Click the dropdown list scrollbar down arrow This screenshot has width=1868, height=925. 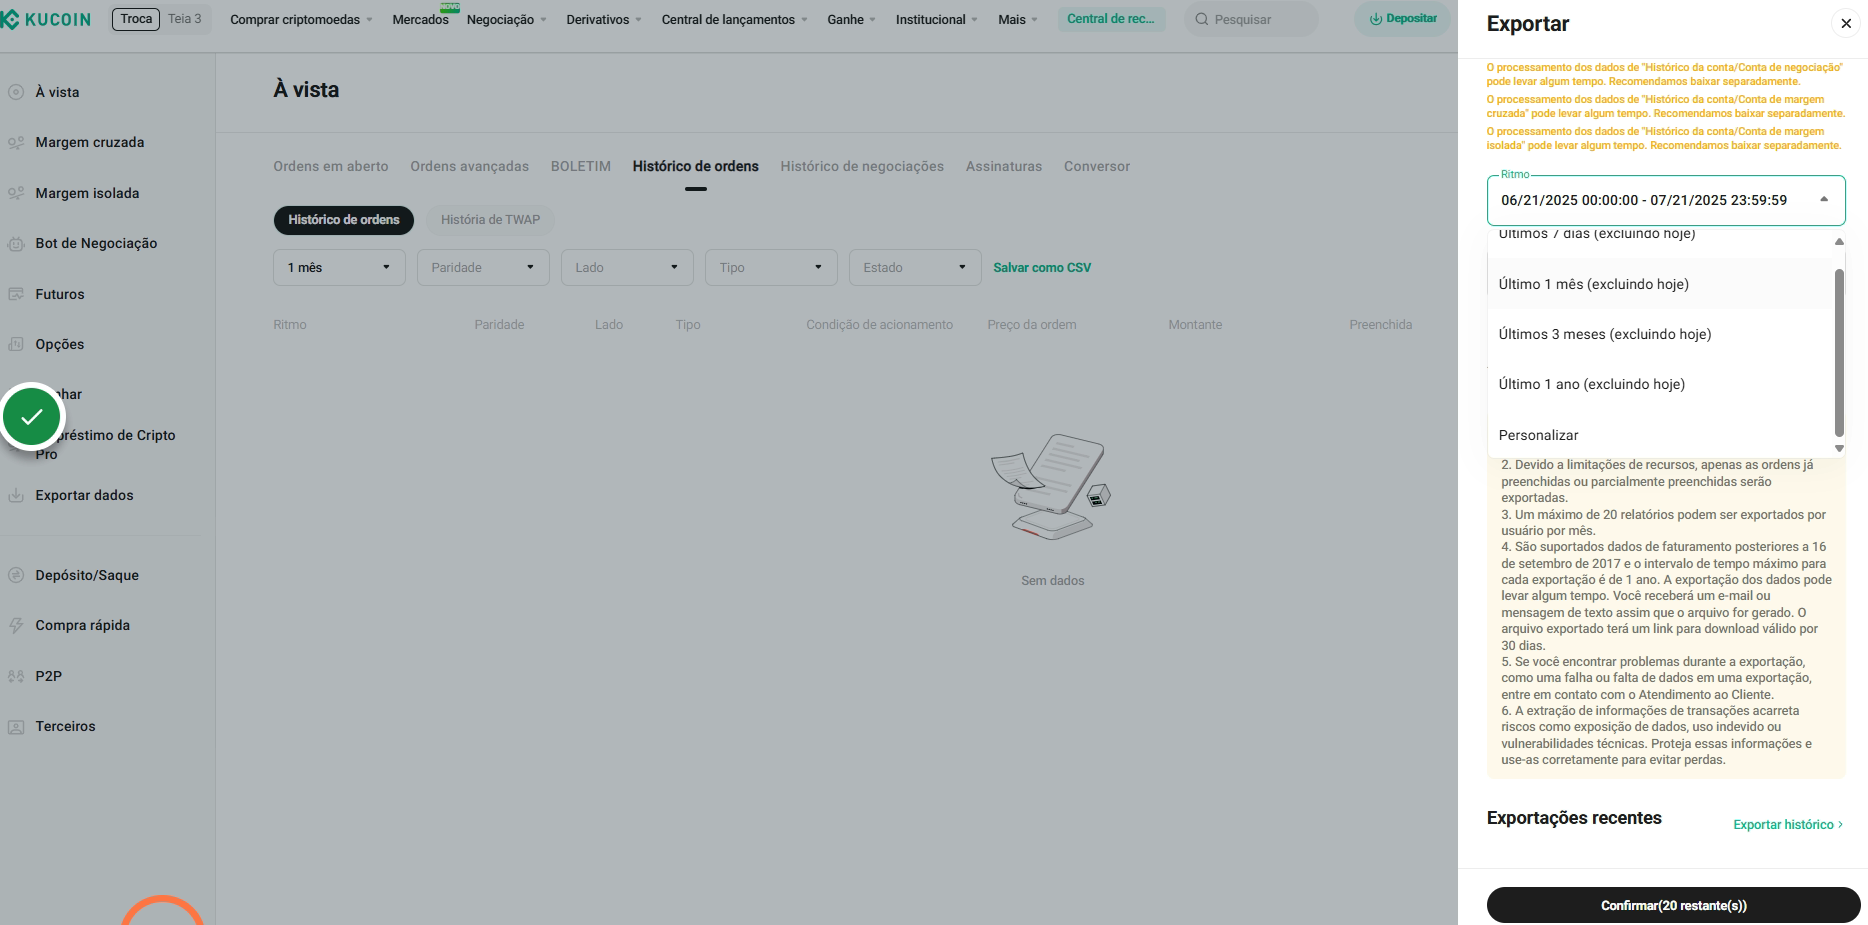pos(1839,449)
